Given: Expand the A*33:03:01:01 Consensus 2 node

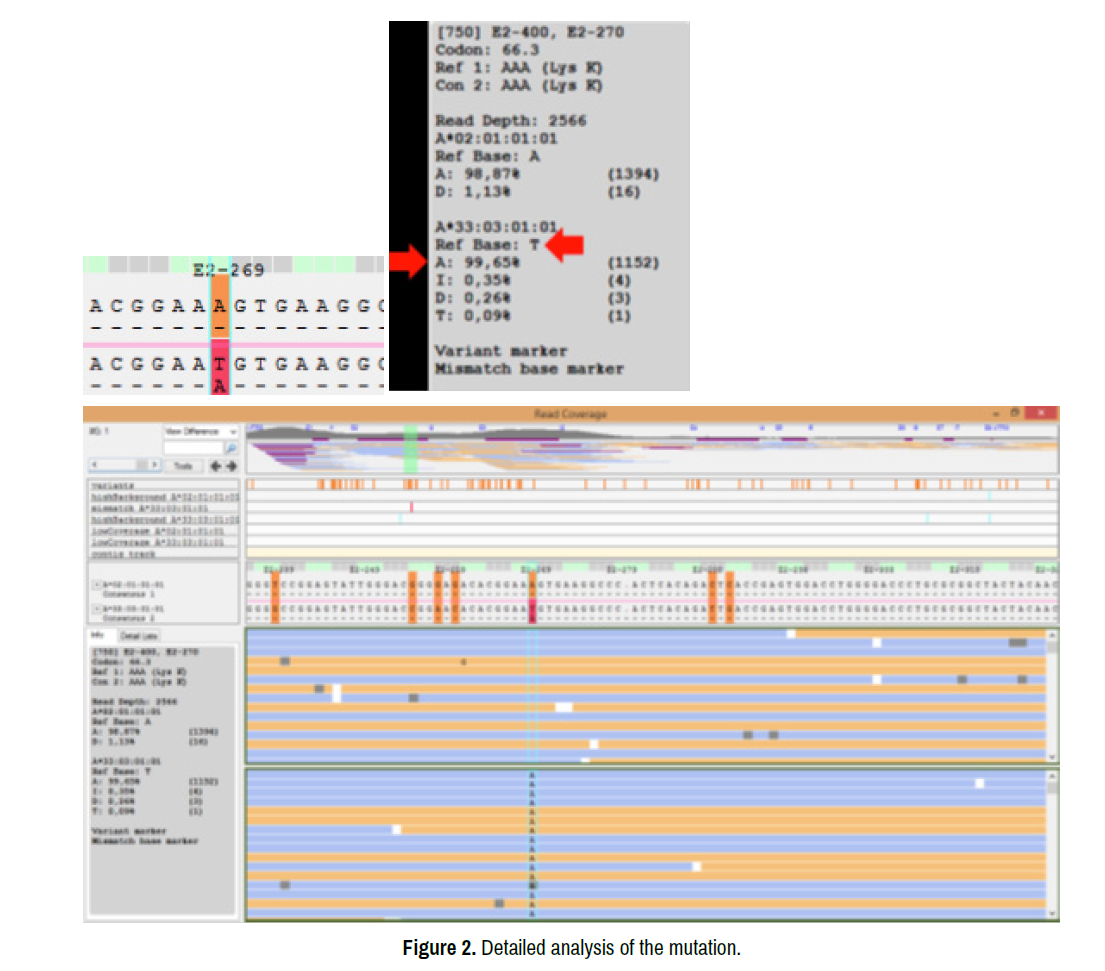Looking at the screenshot, I should [96, 608].
